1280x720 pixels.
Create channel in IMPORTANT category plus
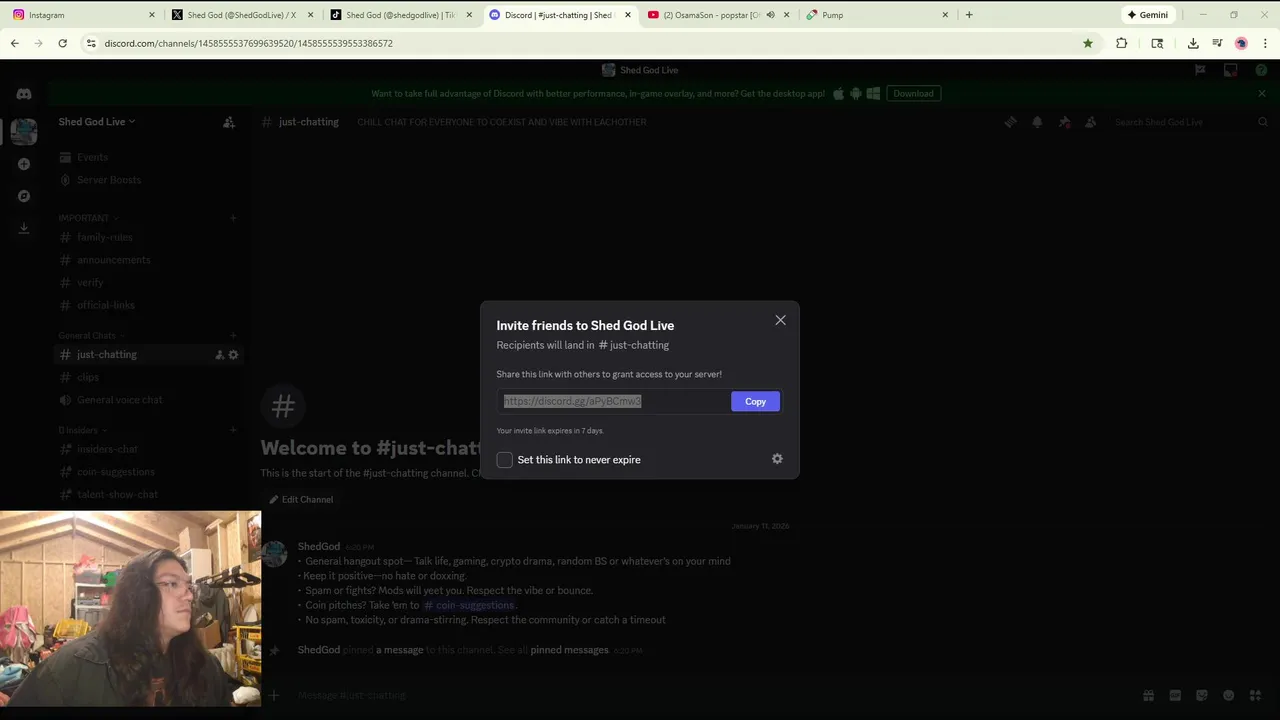click(233, 218)
